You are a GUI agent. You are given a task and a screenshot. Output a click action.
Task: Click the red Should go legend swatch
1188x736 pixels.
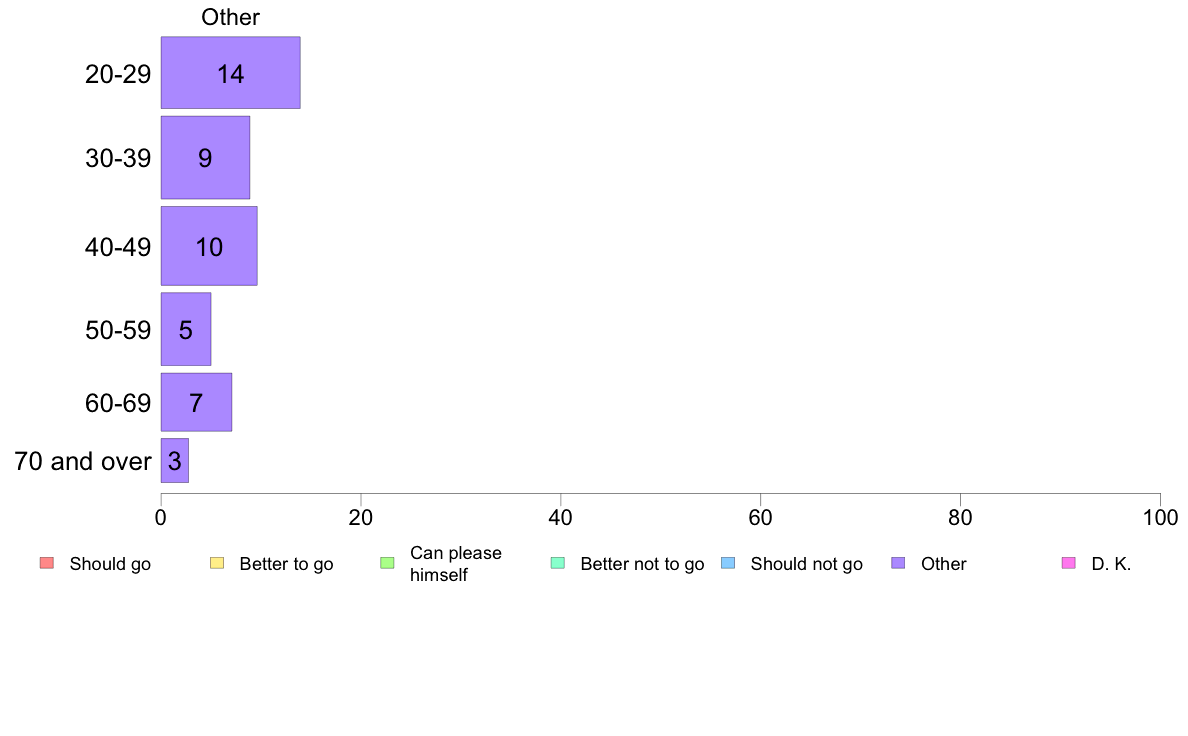47,563
